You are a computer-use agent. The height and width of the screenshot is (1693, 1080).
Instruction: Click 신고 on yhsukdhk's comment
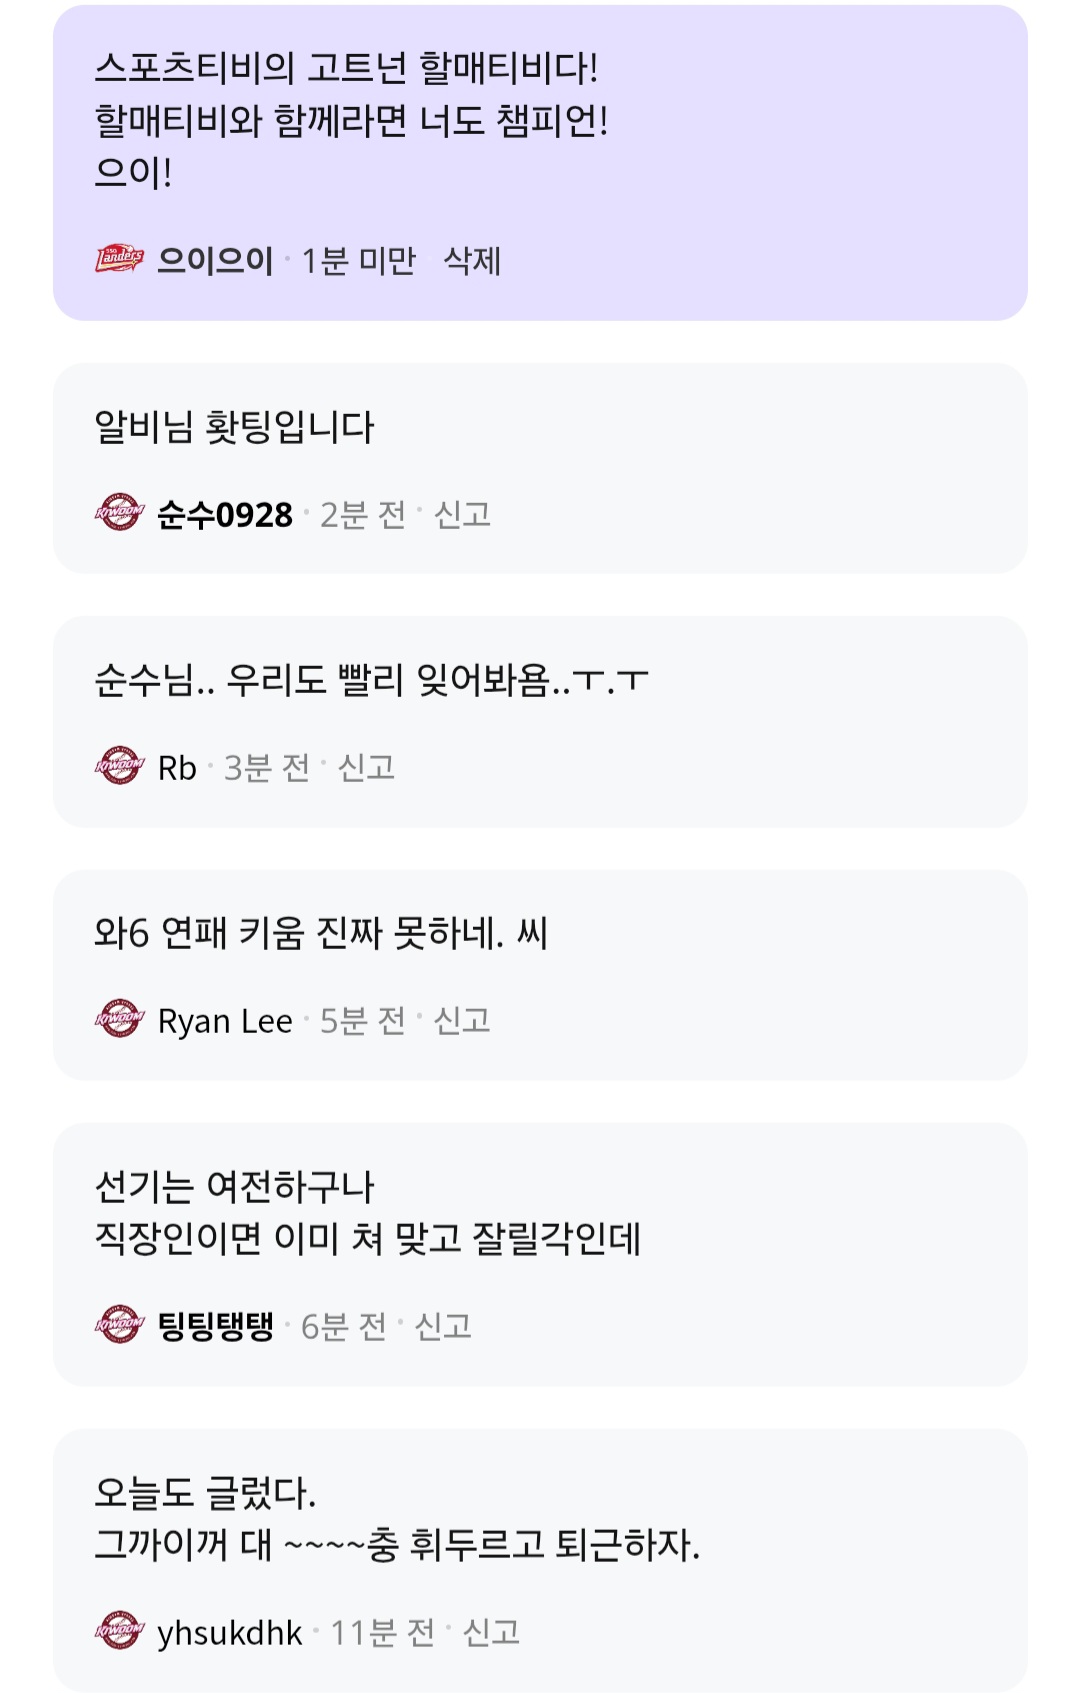pos(491,1632)
